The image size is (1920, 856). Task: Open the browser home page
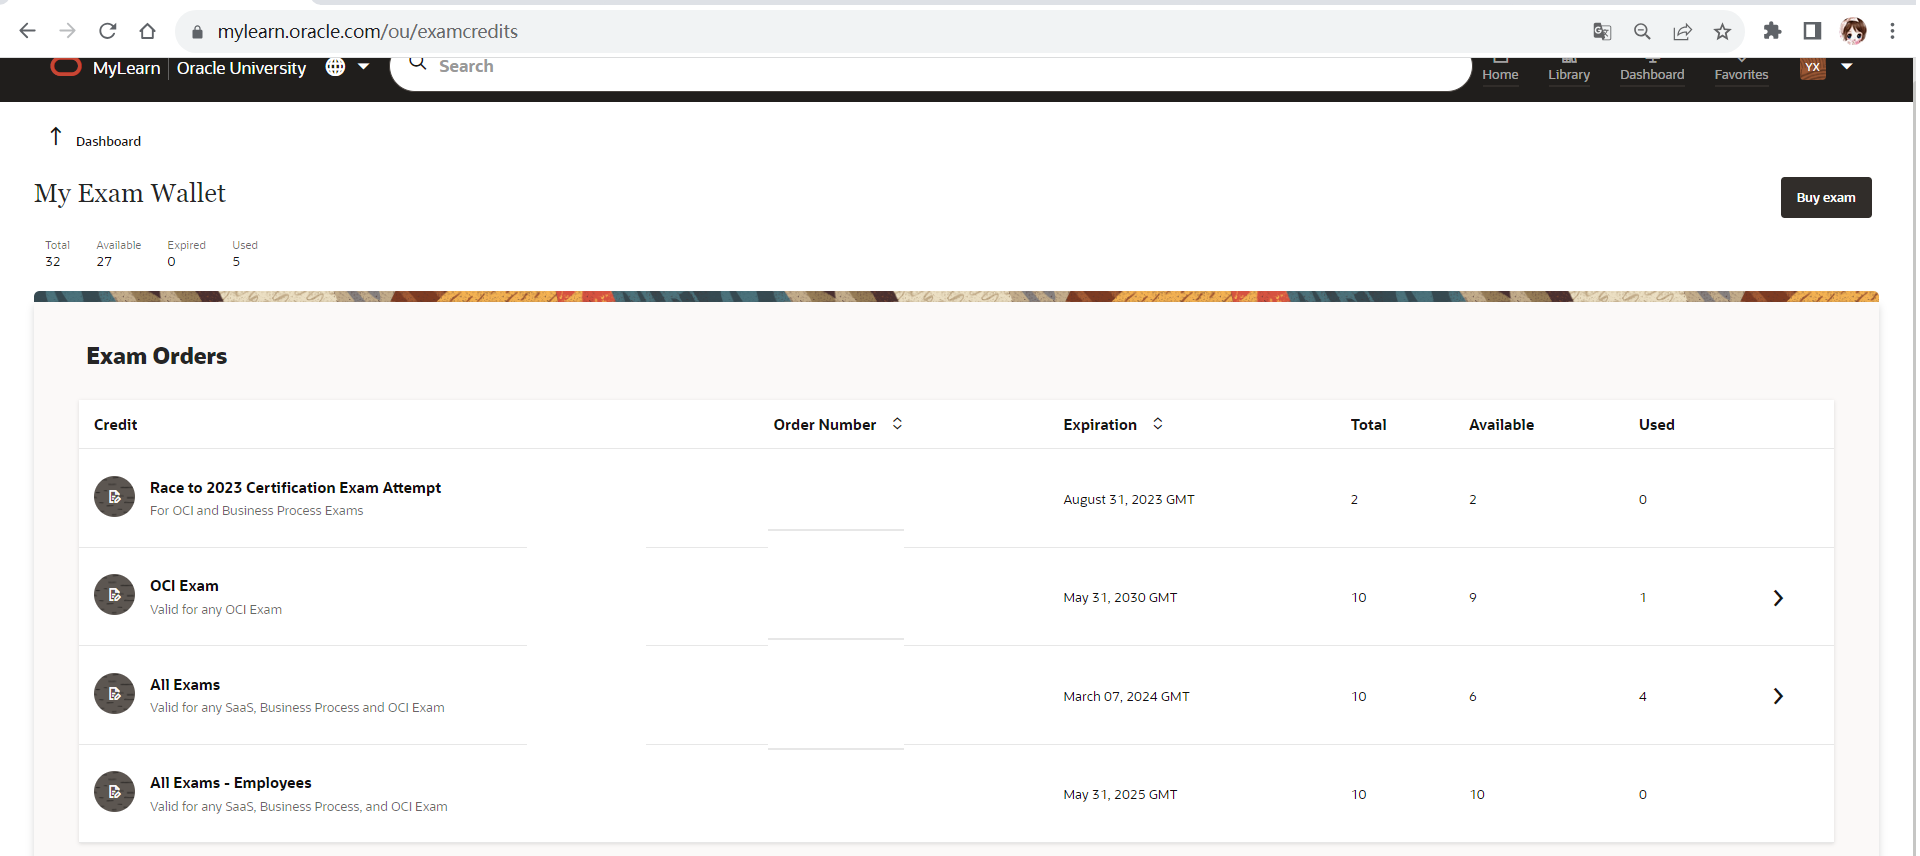coord(148,31)
